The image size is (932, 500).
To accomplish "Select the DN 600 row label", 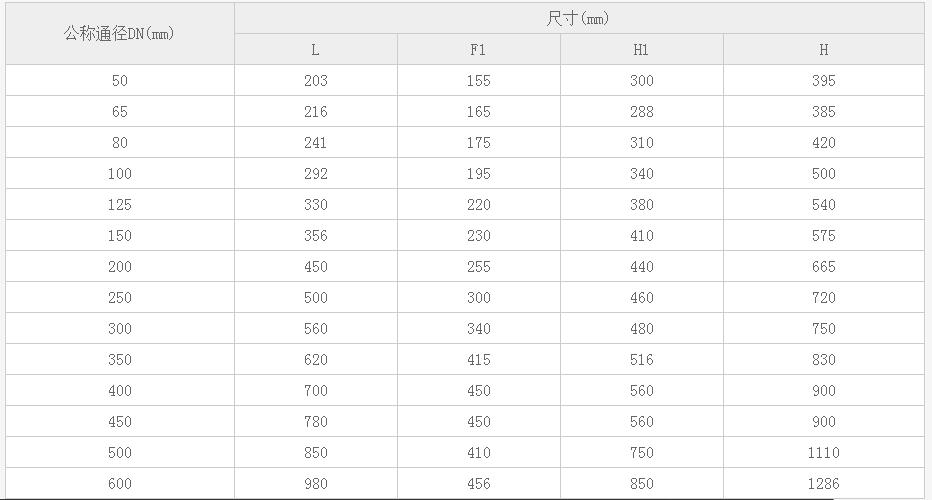I will click(120, 484).
